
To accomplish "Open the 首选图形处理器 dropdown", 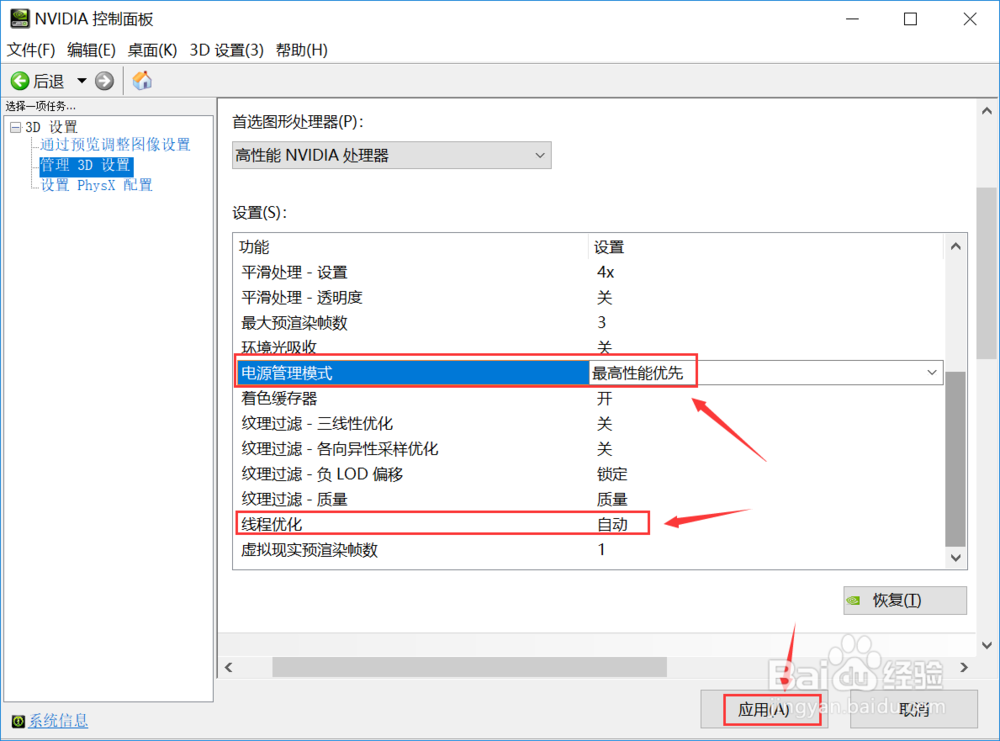I will [x=392, y=155].
